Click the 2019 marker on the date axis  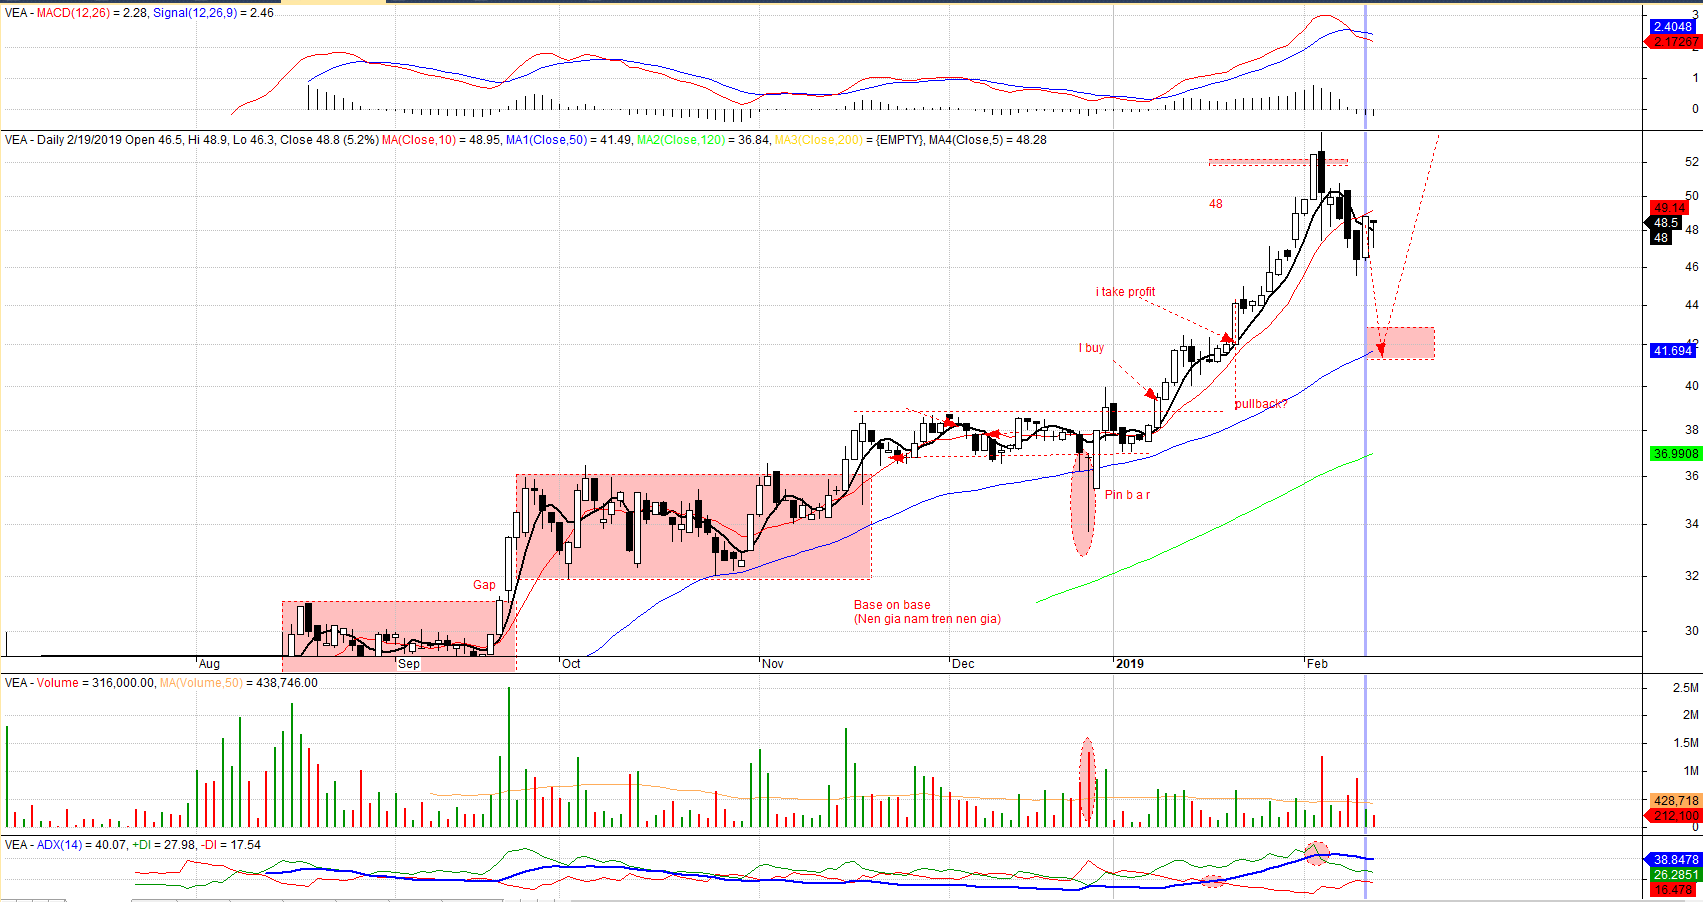point(1129,664)
